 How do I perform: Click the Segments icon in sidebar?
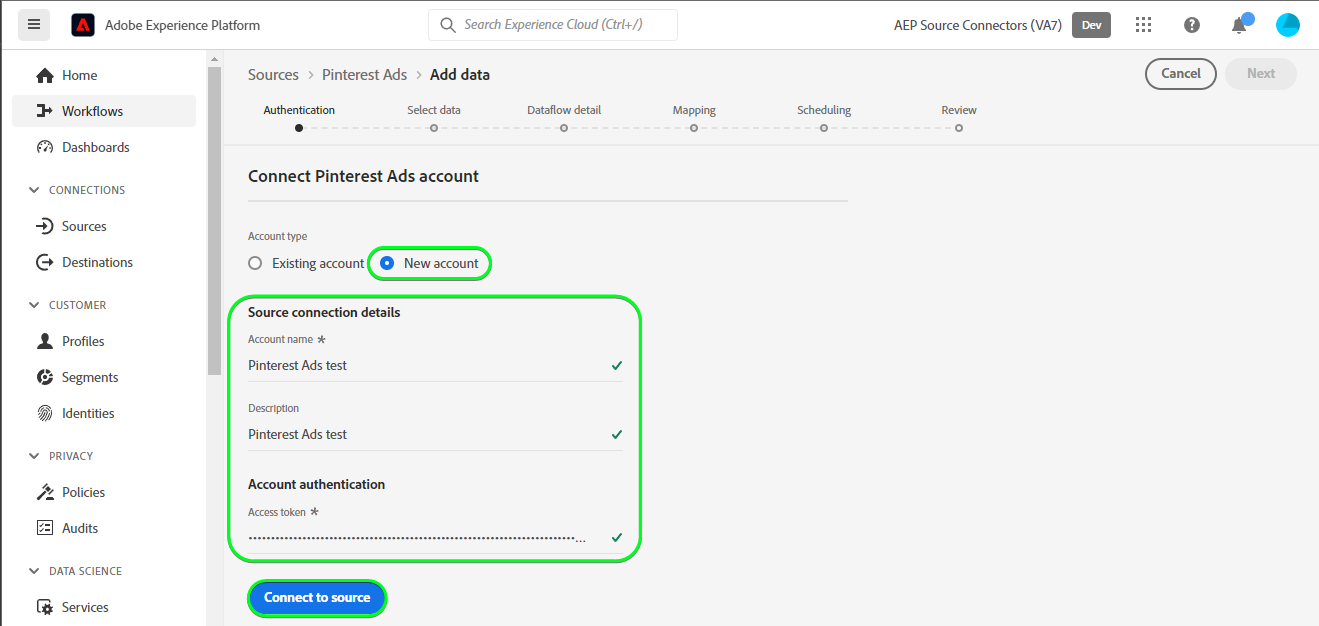[x=44, y=377]
